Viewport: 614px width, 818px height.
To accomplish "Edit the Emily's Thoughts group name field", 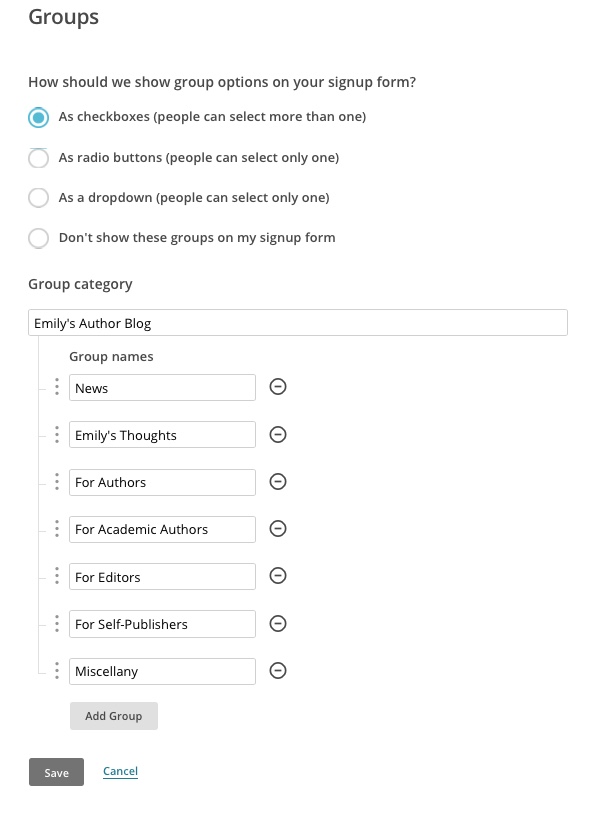I will pos(162,435).
